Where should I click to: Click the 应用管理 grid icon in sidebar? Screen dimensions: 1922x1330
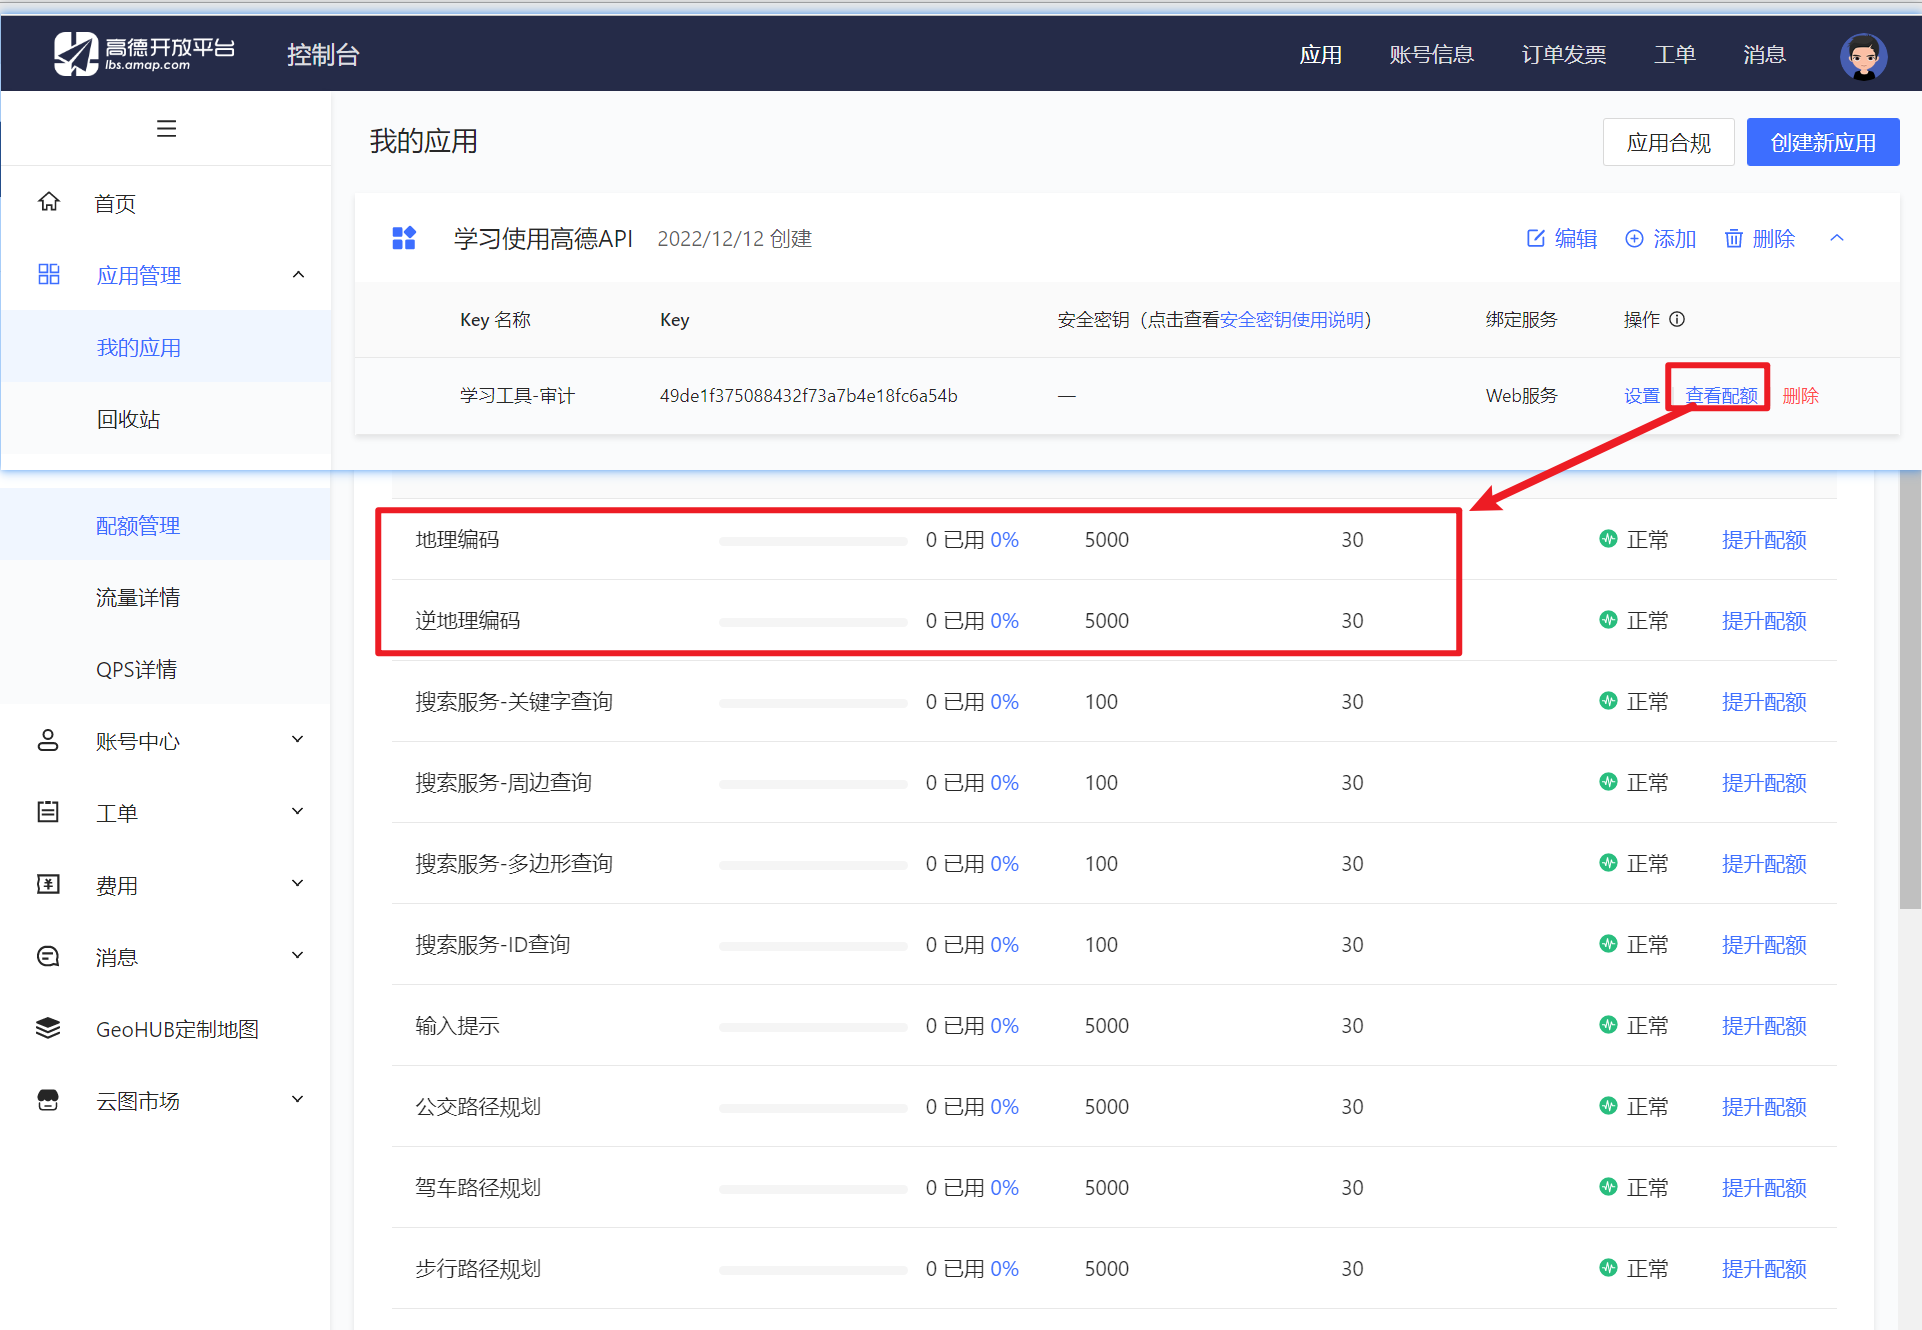tap(48, 274)
